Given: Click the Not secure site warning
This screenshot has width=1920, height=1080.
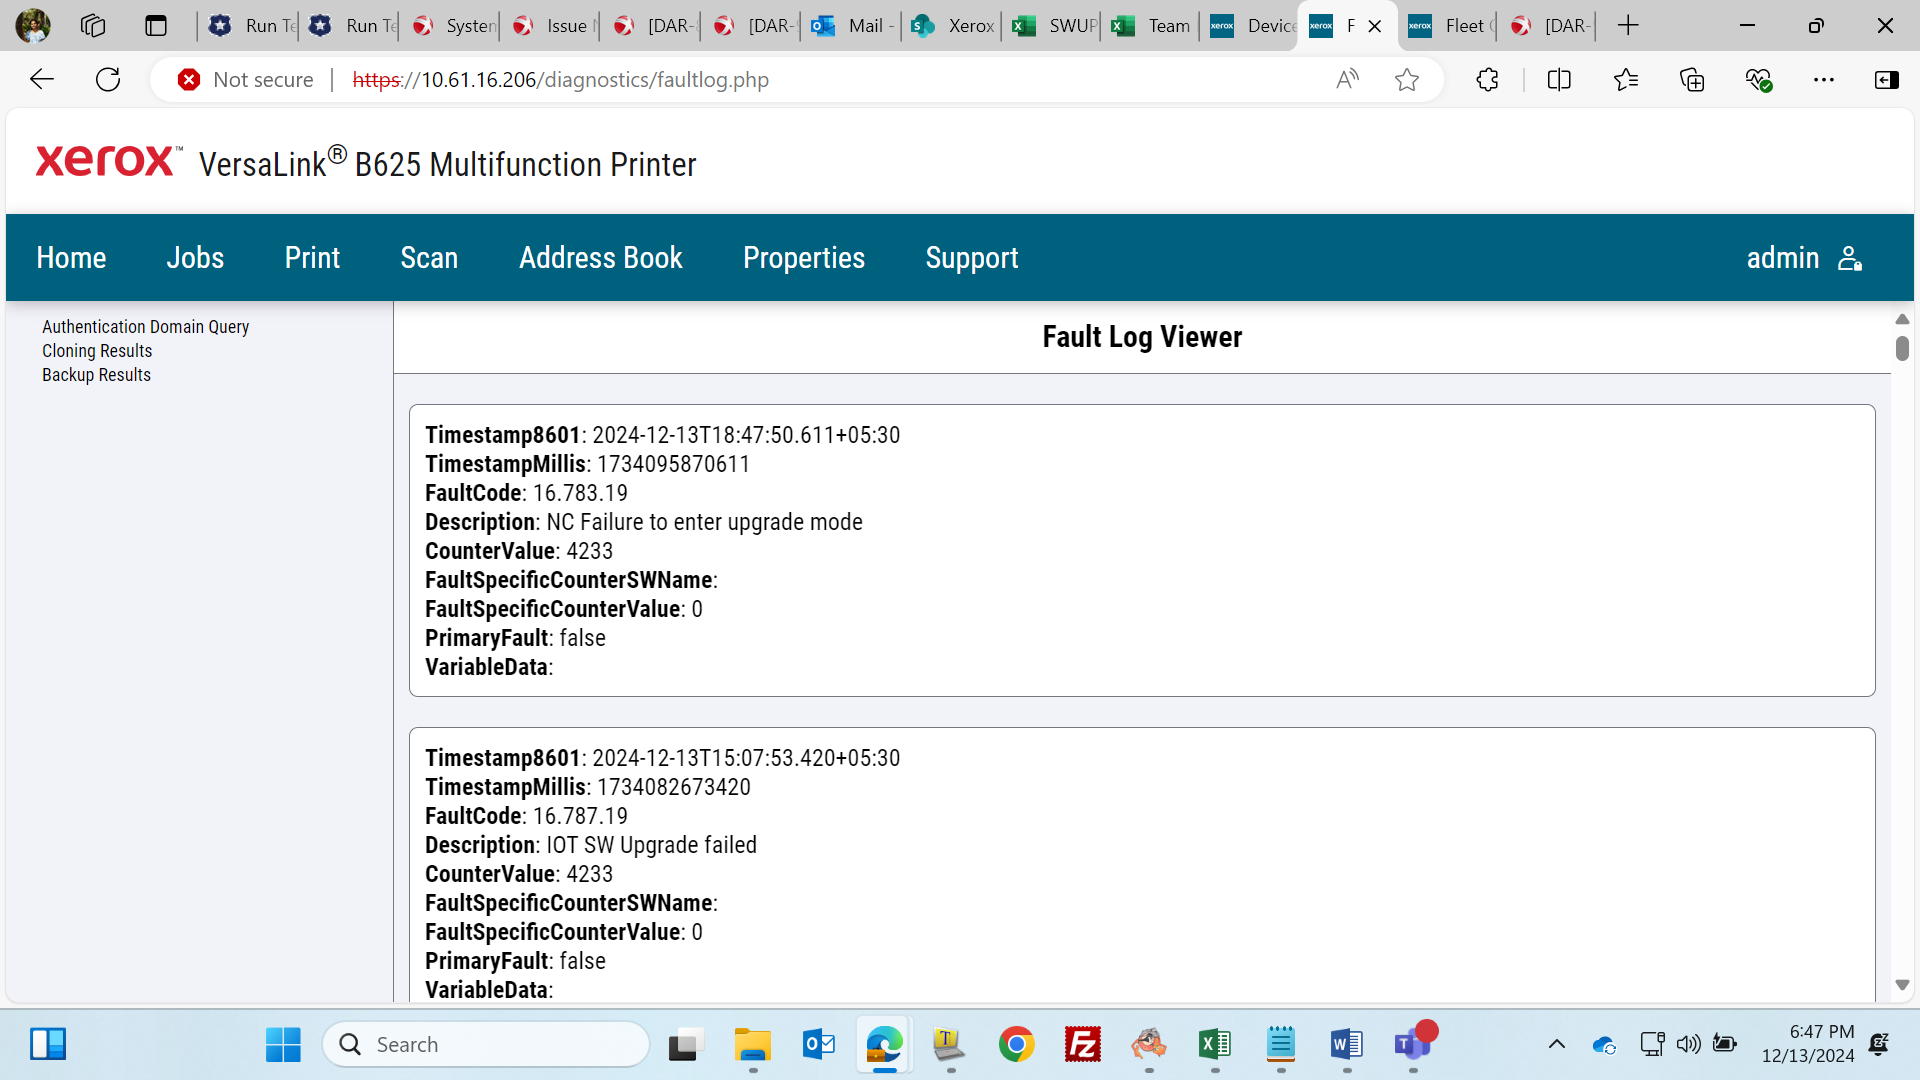Looking at the screenshot, I should (x=245, y=80).
